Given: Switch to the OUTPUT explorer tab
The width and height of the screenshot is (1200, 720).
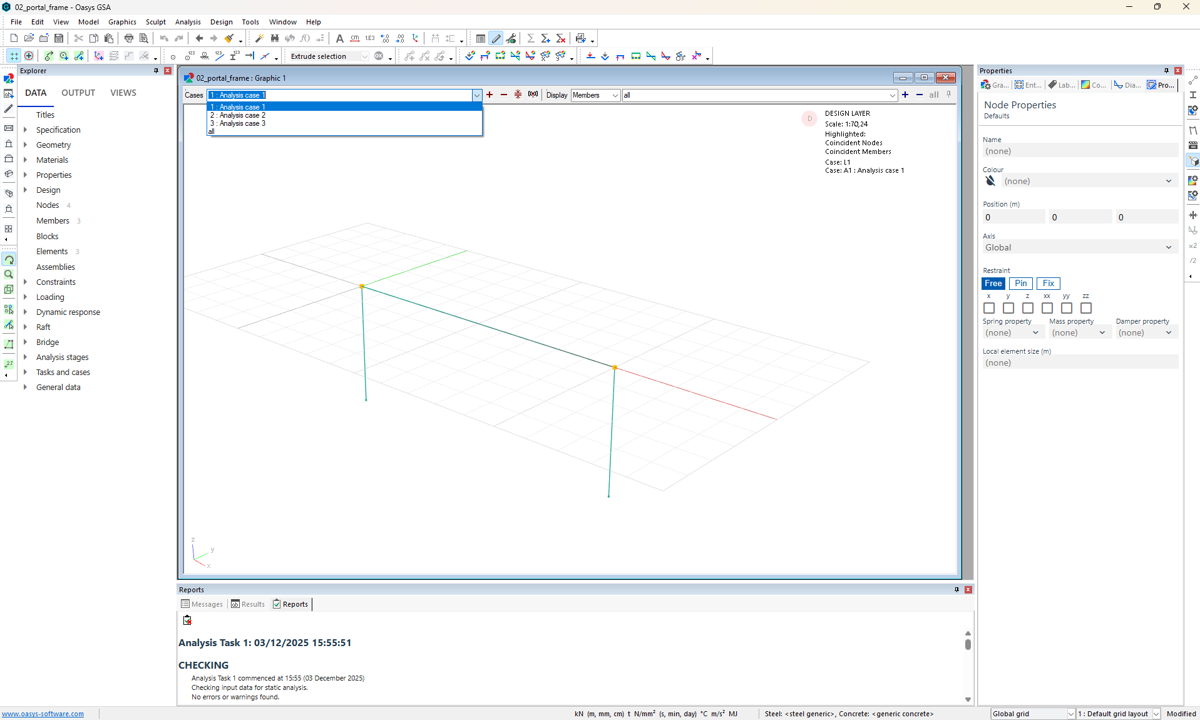Looking at the screenshot, I should pyautogui.click(x=78, y=93).
